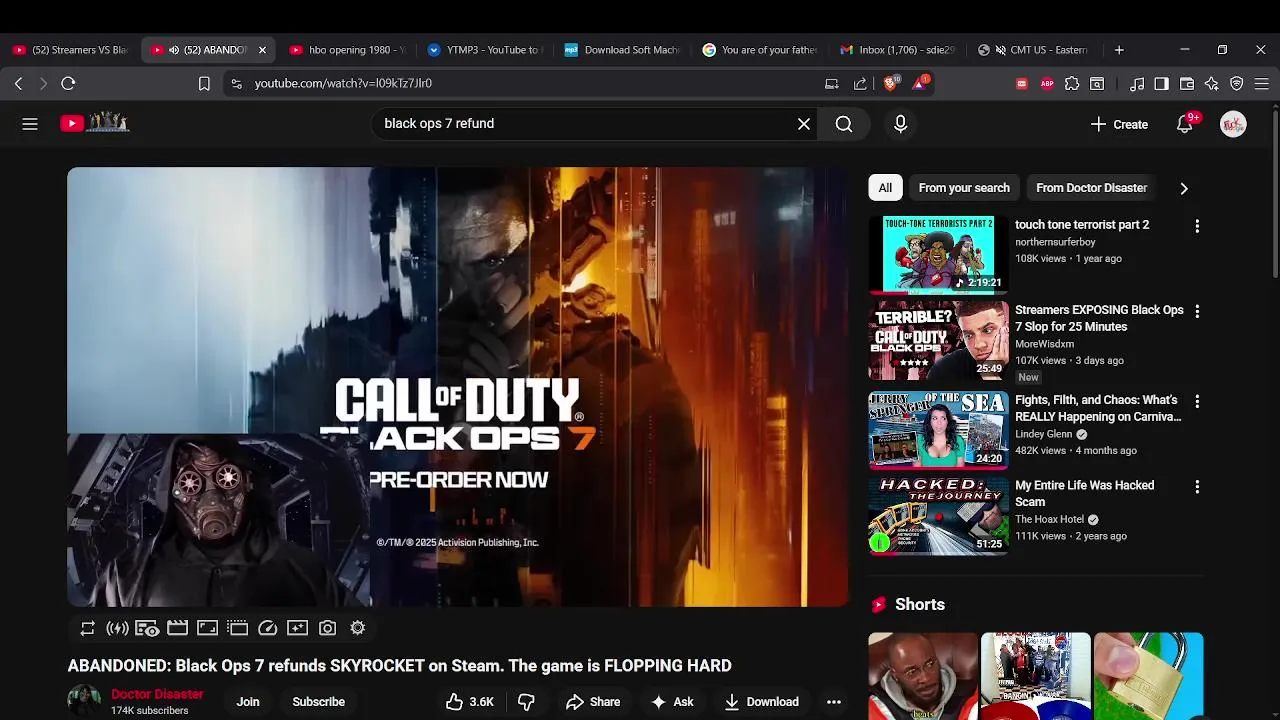Toggle cinema mode clapperboard icon

[177, 628]
